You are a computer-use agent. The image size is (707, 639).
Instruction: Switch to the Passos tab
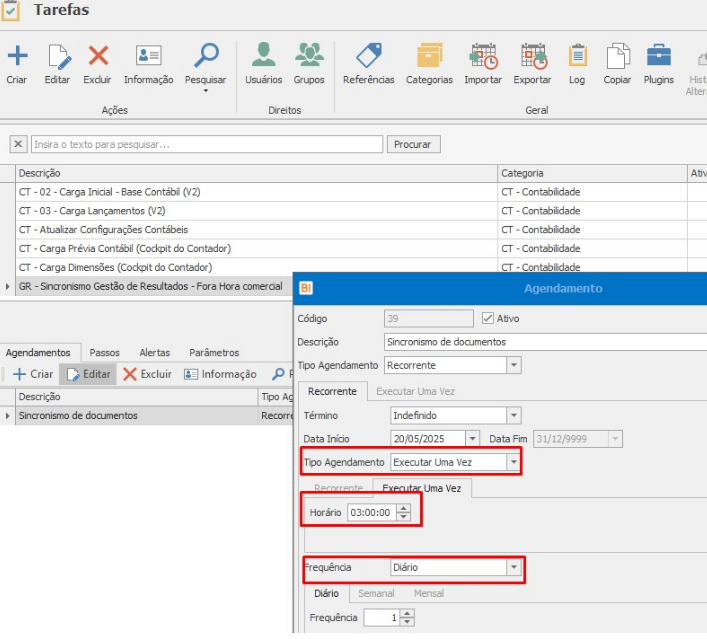105,353
